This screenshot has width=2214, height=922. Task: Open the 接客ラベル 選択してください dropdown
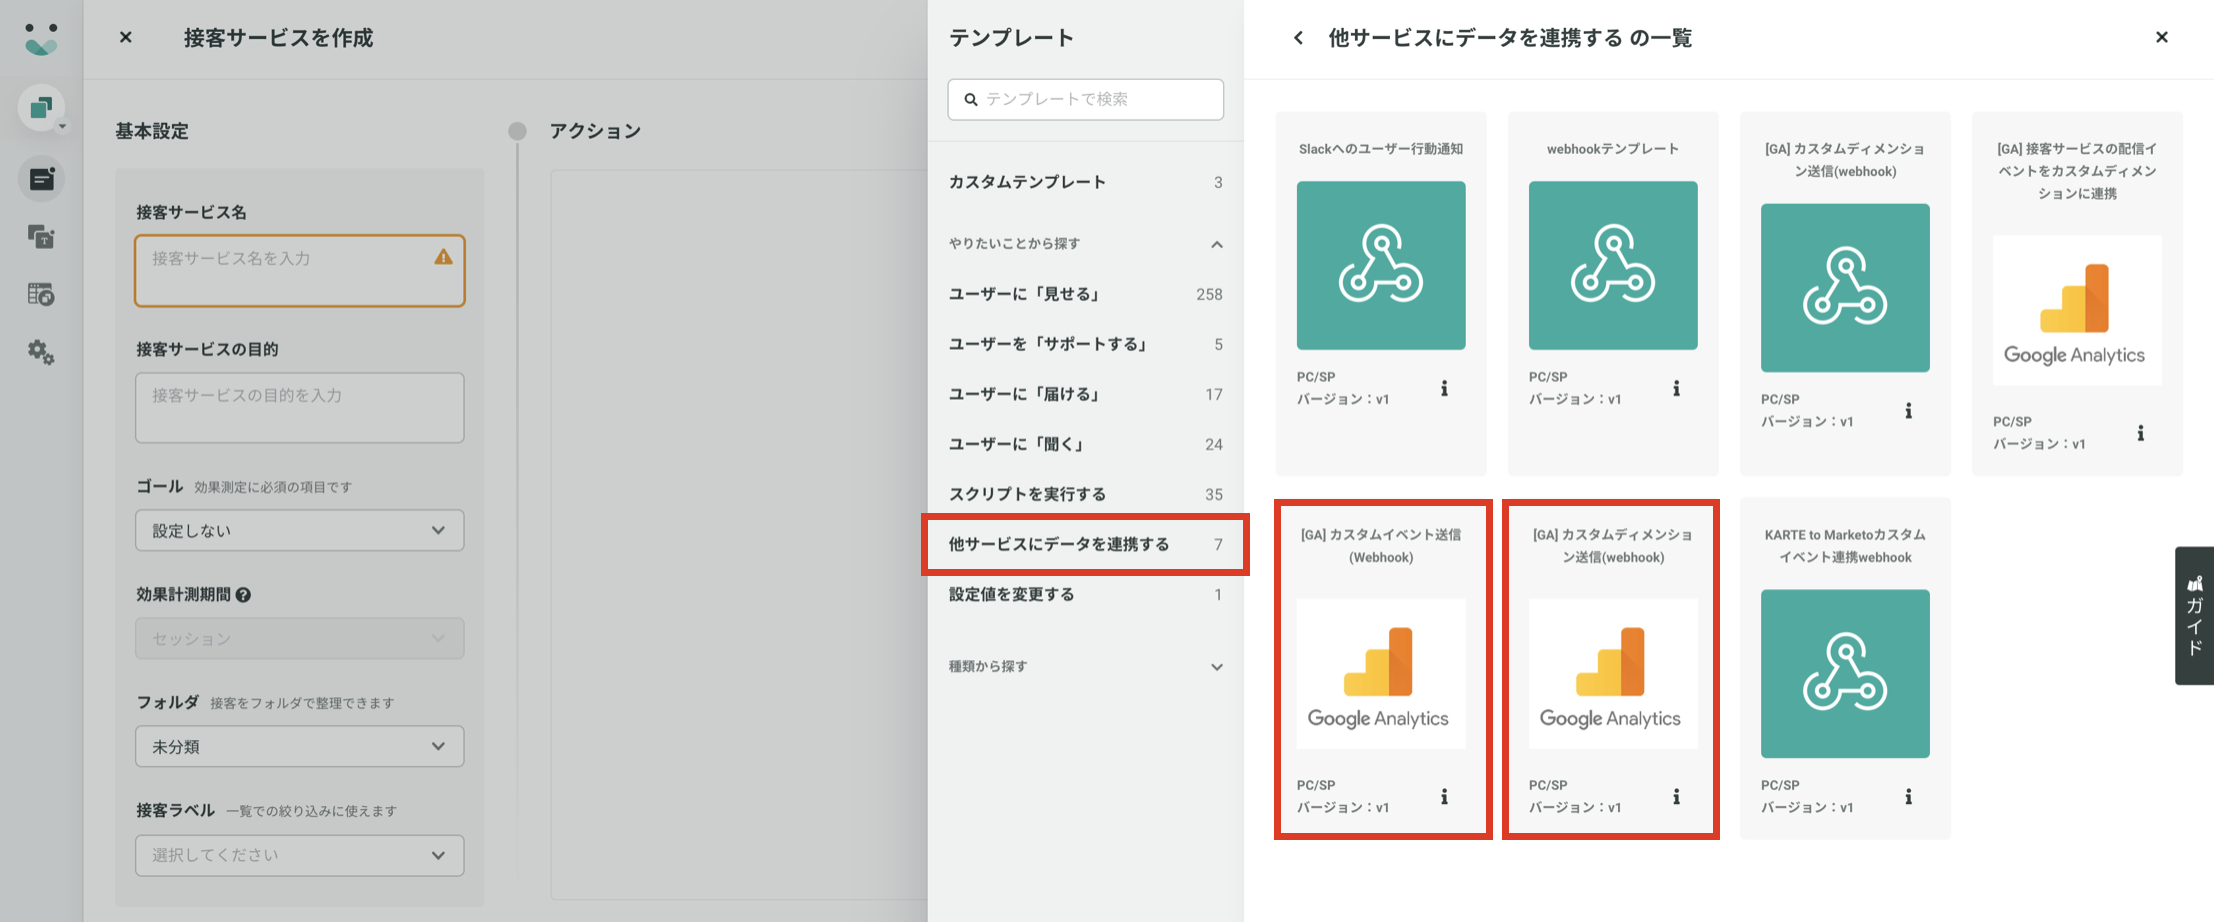pos(300,855)
